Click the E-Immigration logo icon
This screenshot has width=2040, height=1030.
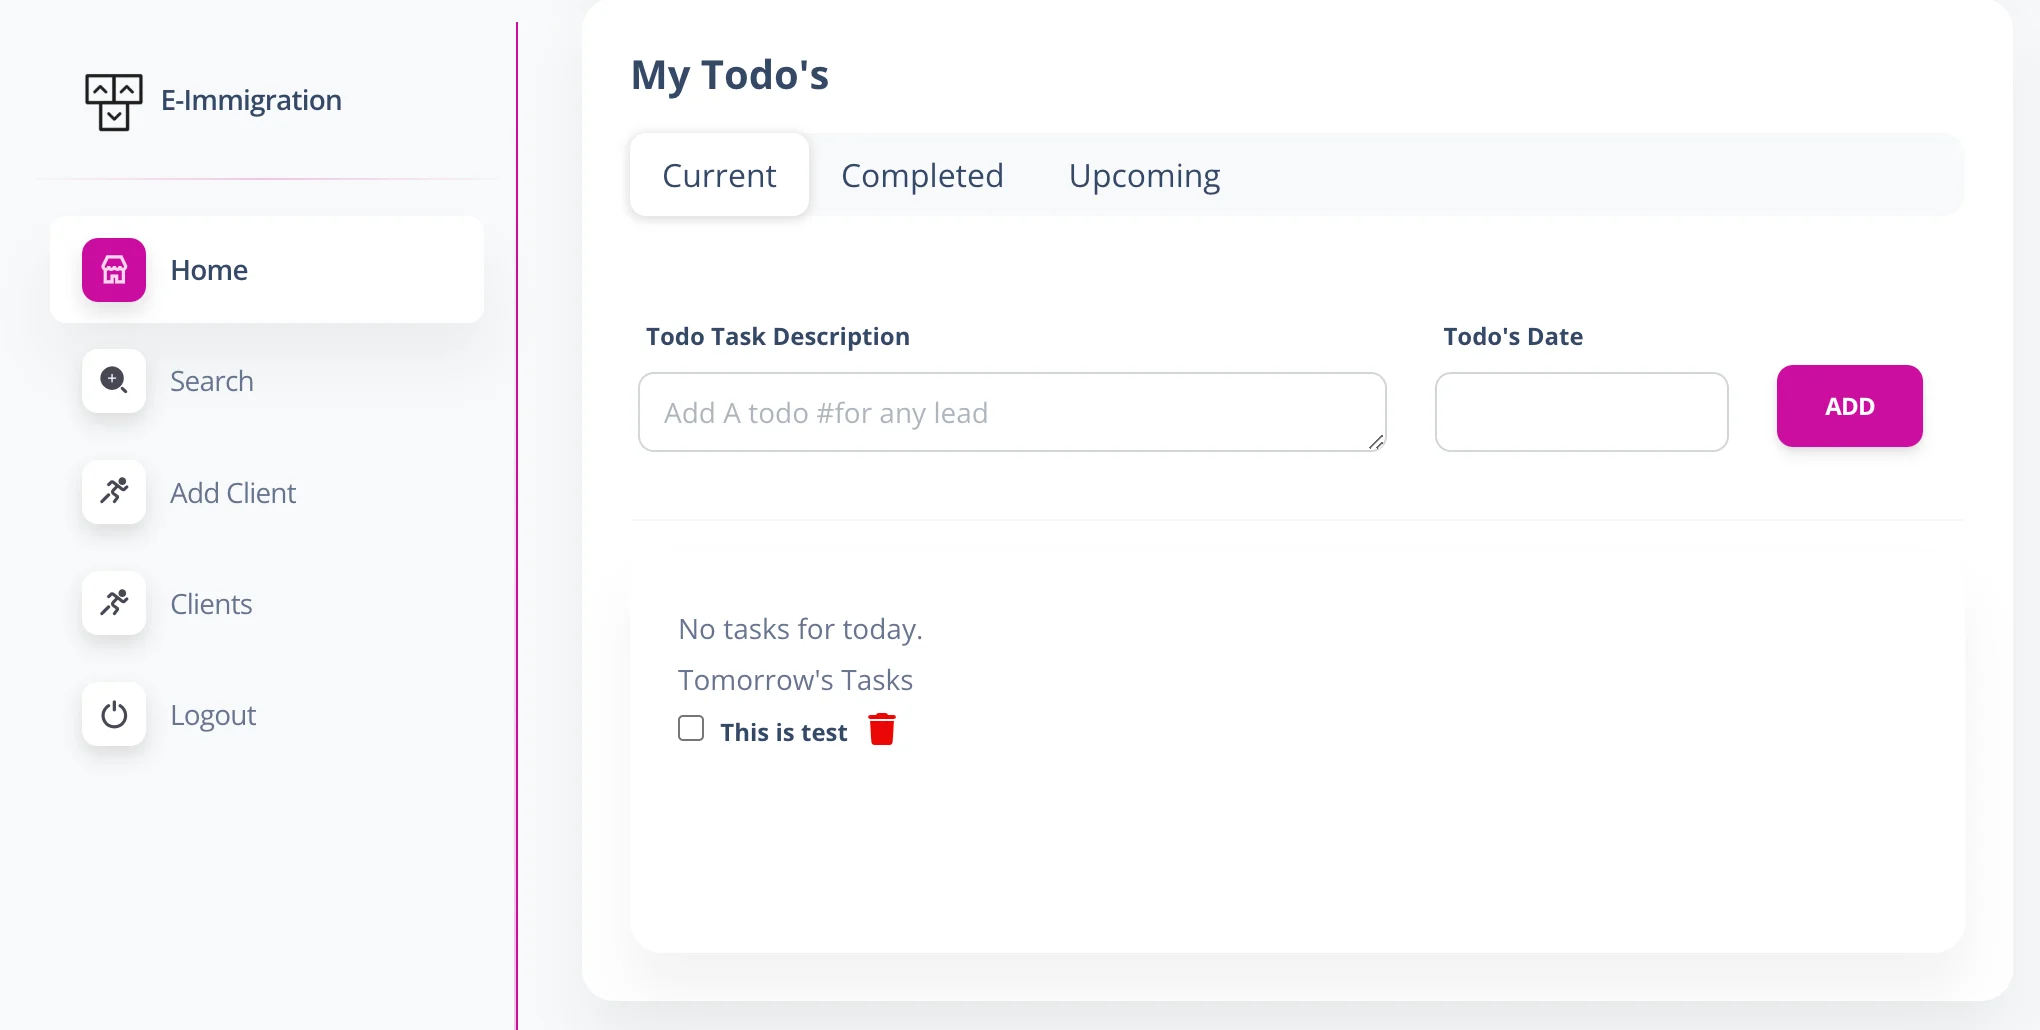114,101
